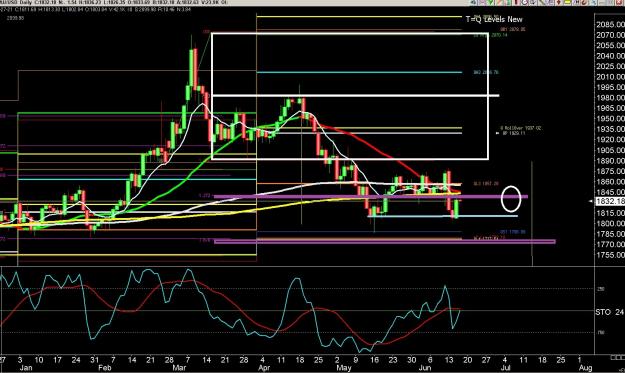Click the 1755.00 price axis label

610,255
